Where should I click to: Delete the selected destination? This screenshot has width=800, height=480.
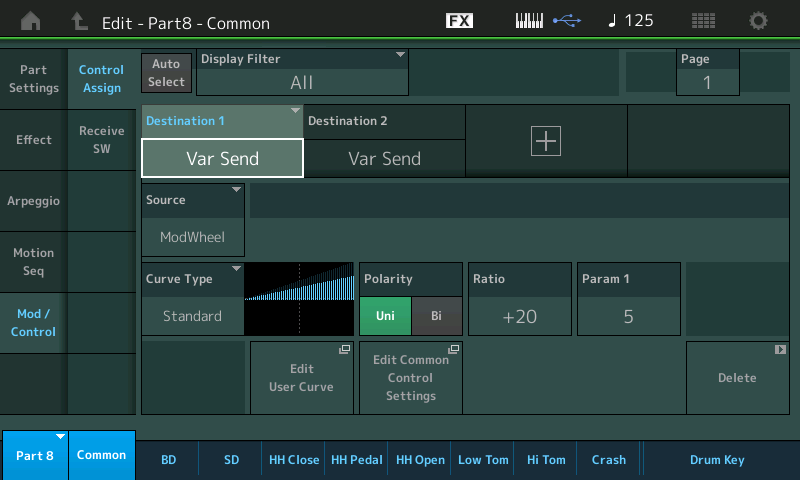click(737, 377)
